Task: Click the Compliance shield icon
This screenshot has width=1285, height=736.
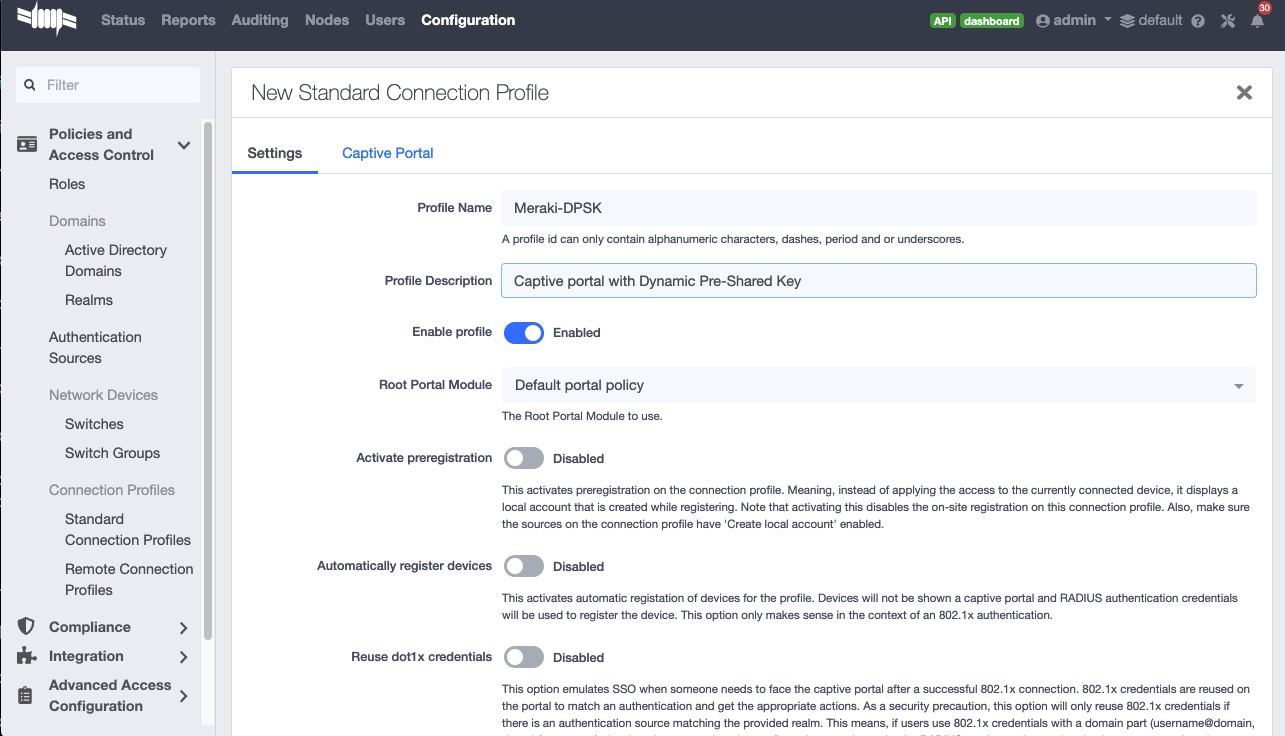Action: click(27, 627)
